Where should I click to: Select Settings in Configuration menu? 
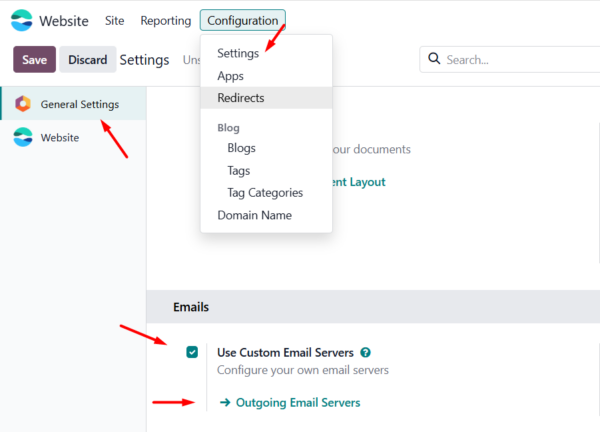click(238, 53)
